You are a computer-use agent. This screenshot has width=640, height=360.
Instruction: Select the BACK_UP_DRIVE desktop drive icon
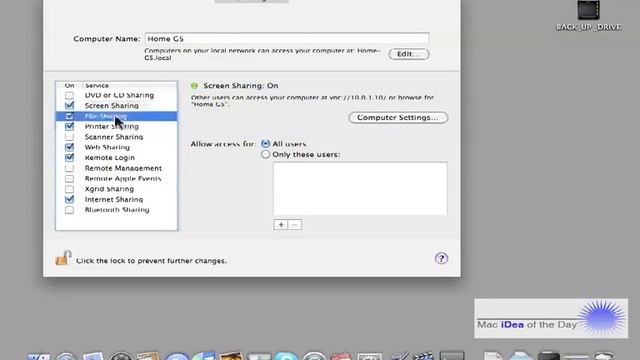[x=588, y=16]
